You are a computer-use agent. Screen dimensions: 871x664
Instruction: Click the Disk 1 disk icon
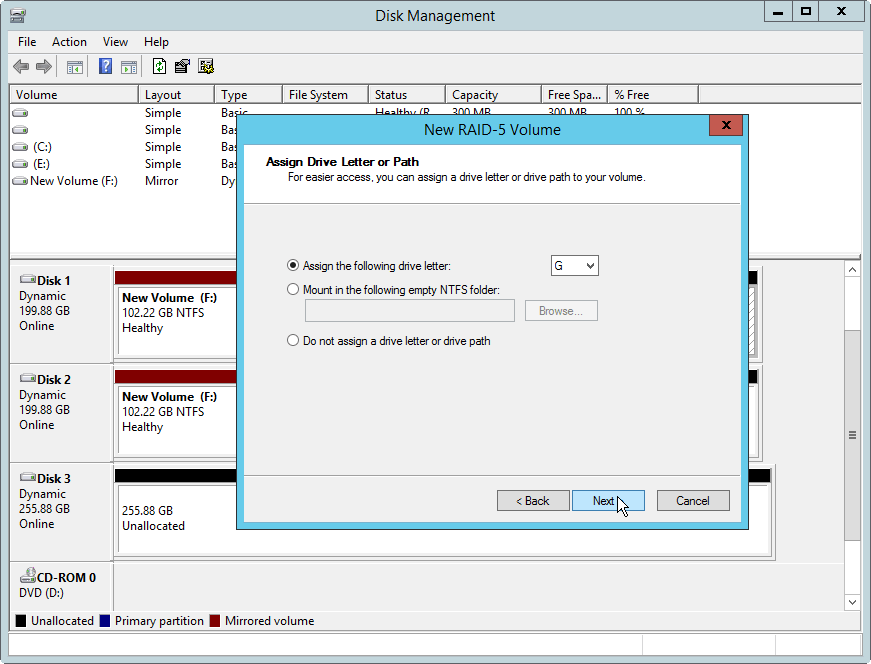(x=28, y=279)
